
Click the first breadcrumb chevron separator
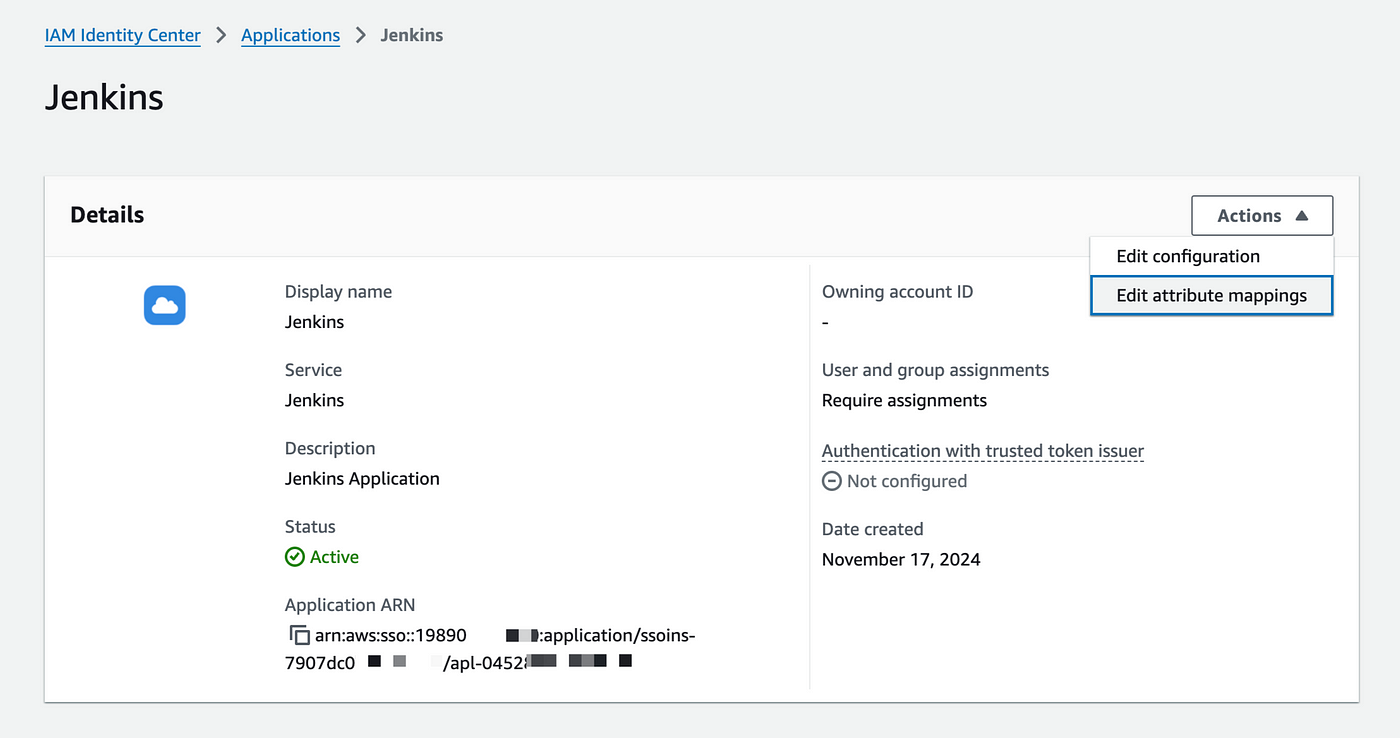[x=221, y=35]
